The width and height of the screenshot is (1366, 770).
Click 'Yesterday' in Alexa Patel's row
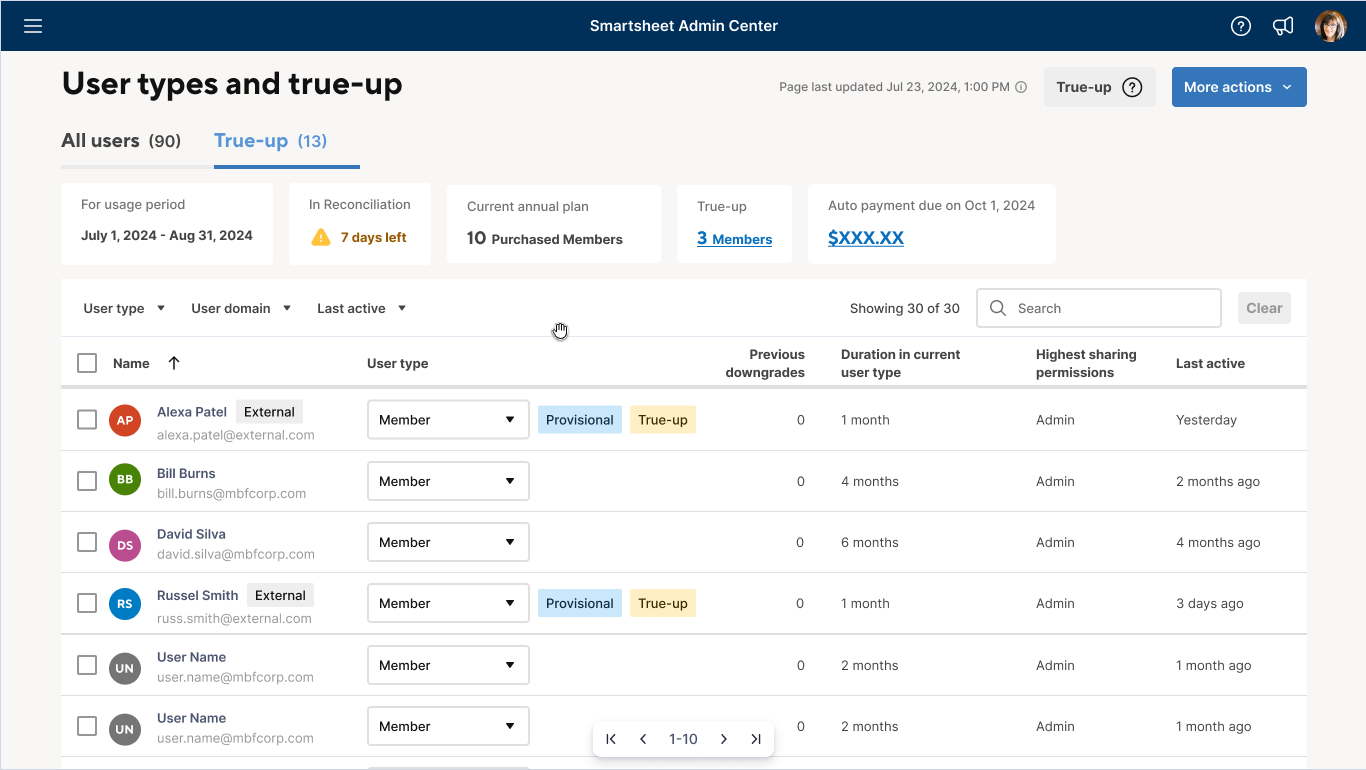1206,420
